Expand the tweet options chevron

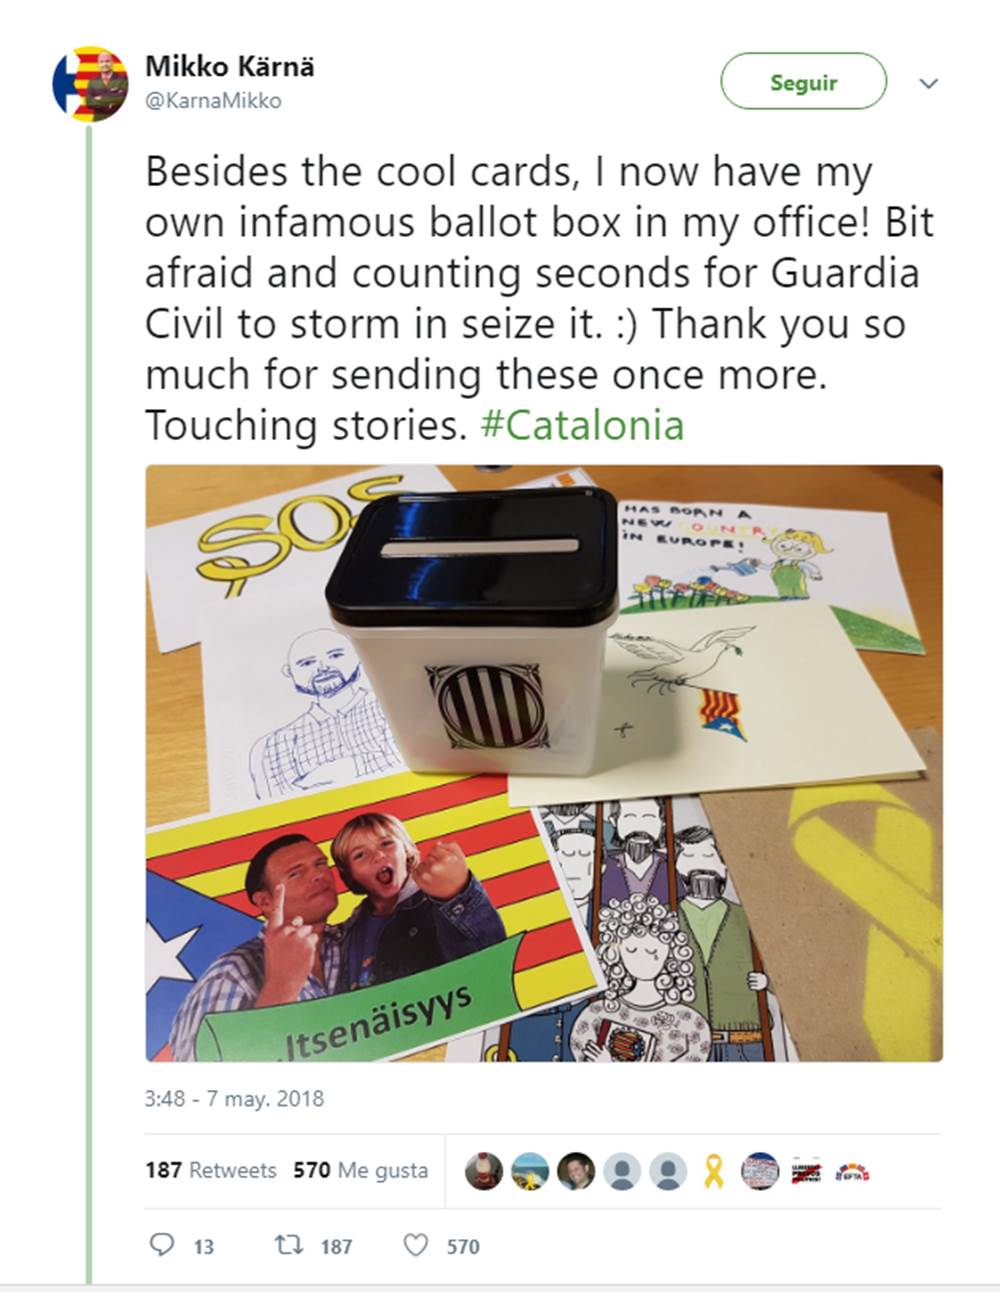pos(929,83)
